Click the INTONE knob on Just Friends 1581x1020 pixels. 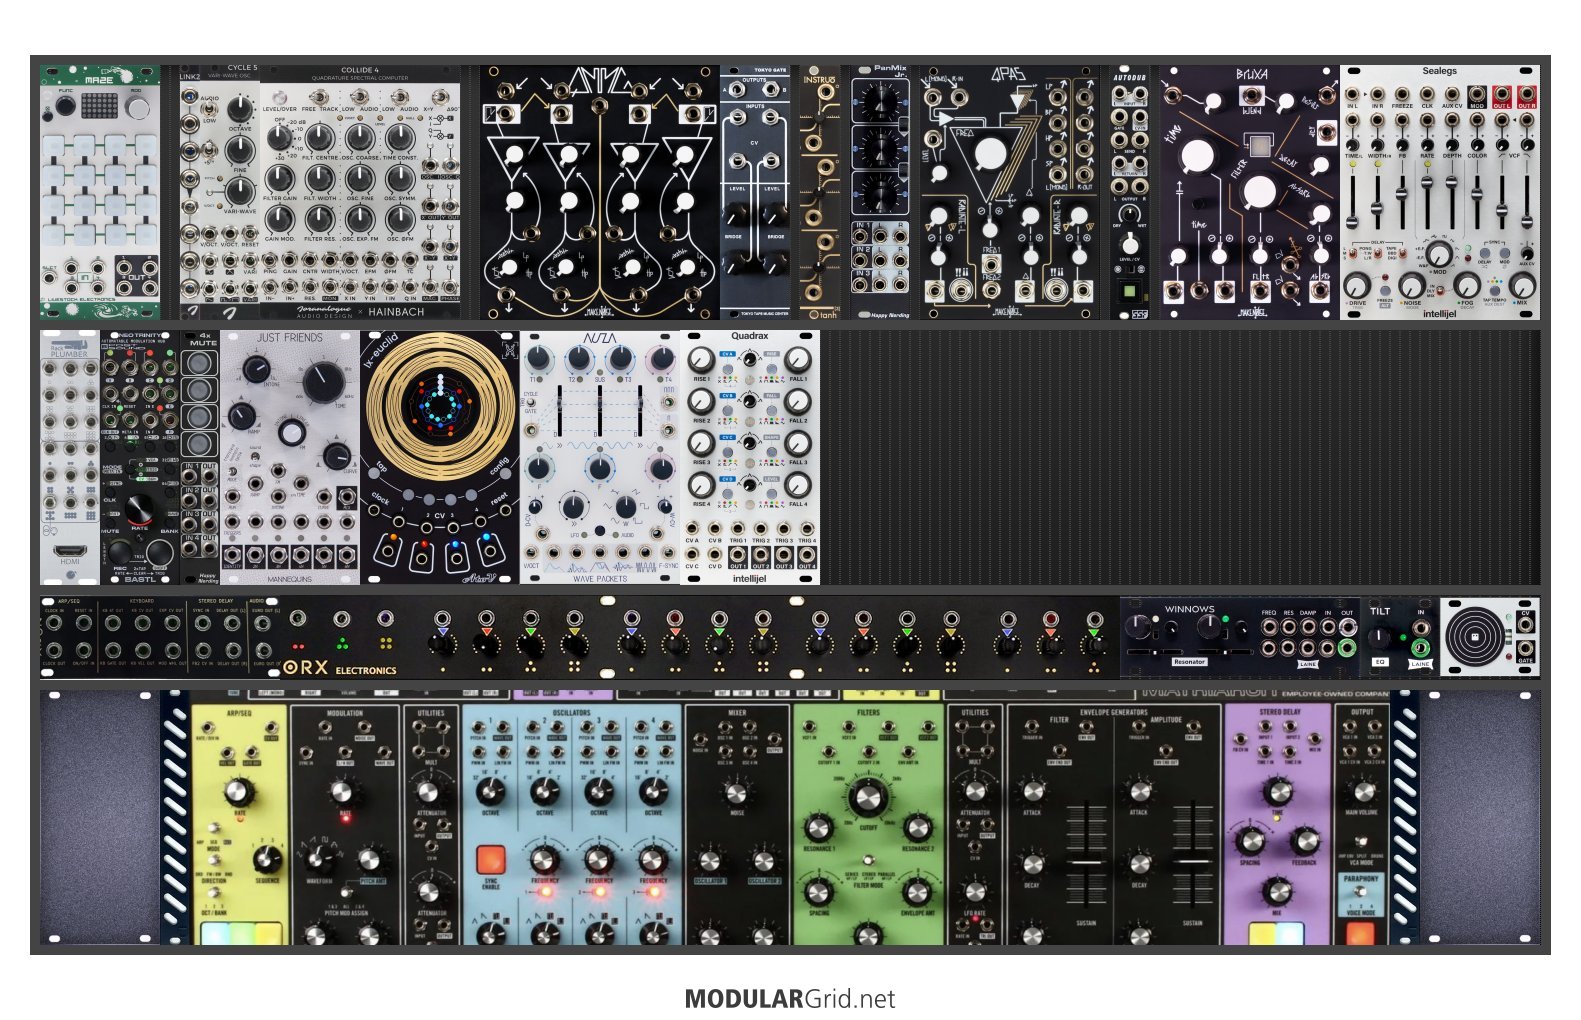tap(255, 371)
